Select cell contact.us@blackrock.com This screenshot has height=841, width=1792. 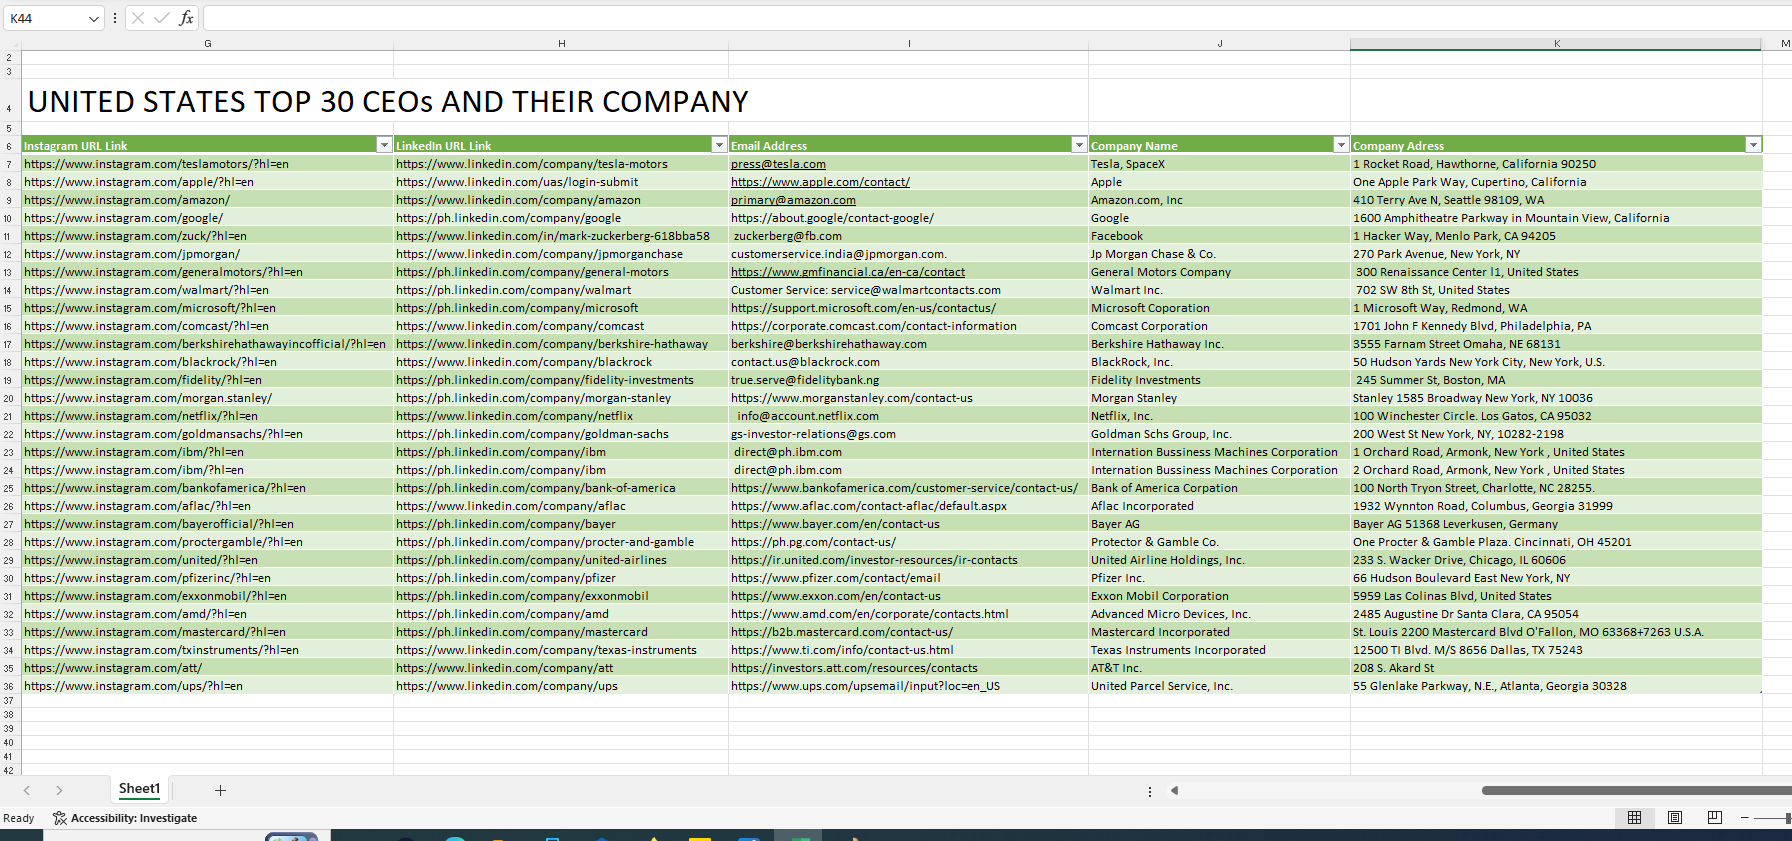908,362
